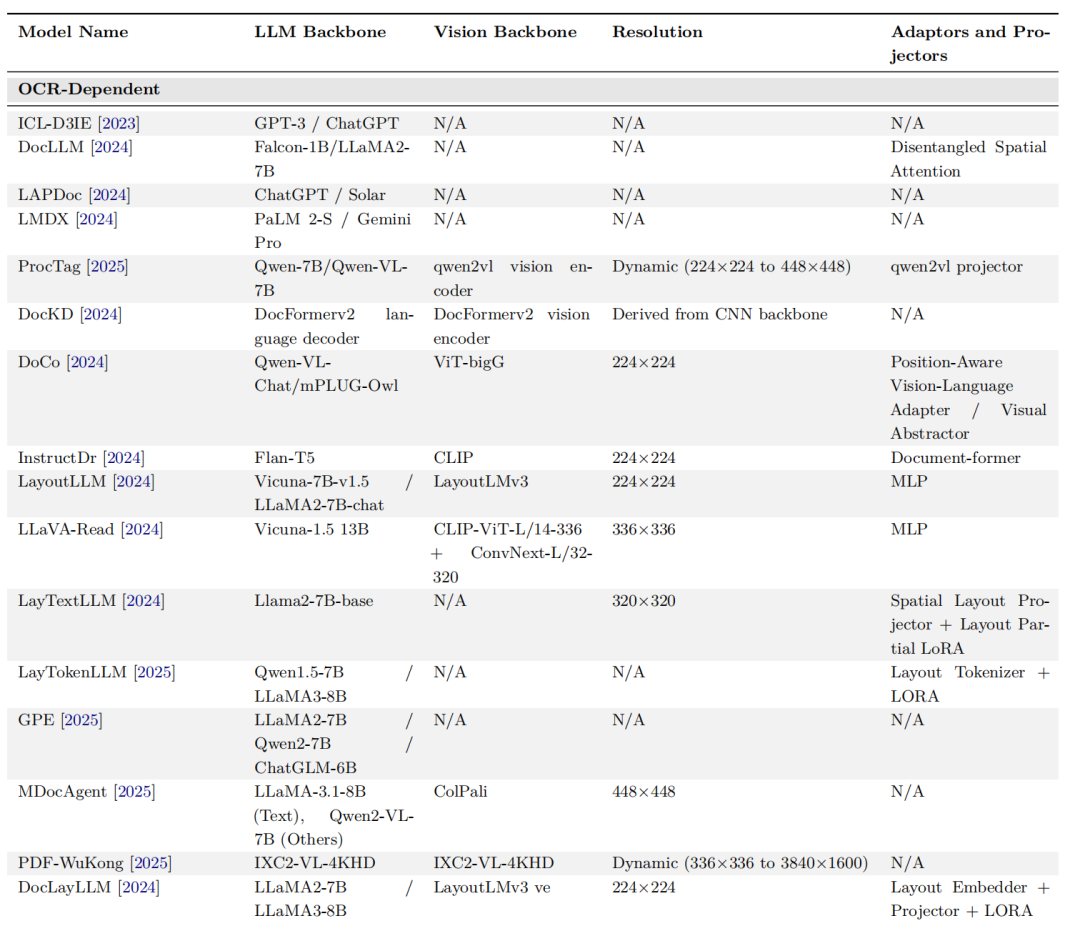The image size is (1080, 926).
Task: Open the 2024 citation beside InstructDr
Action: (x=124, y=458)
